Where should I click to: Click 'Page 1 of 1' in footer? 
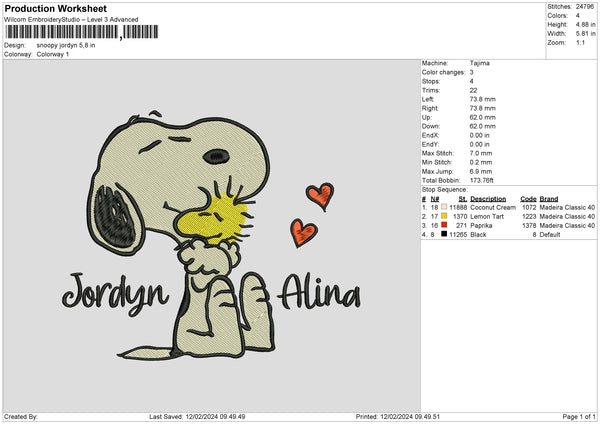(x=579, y=416)
